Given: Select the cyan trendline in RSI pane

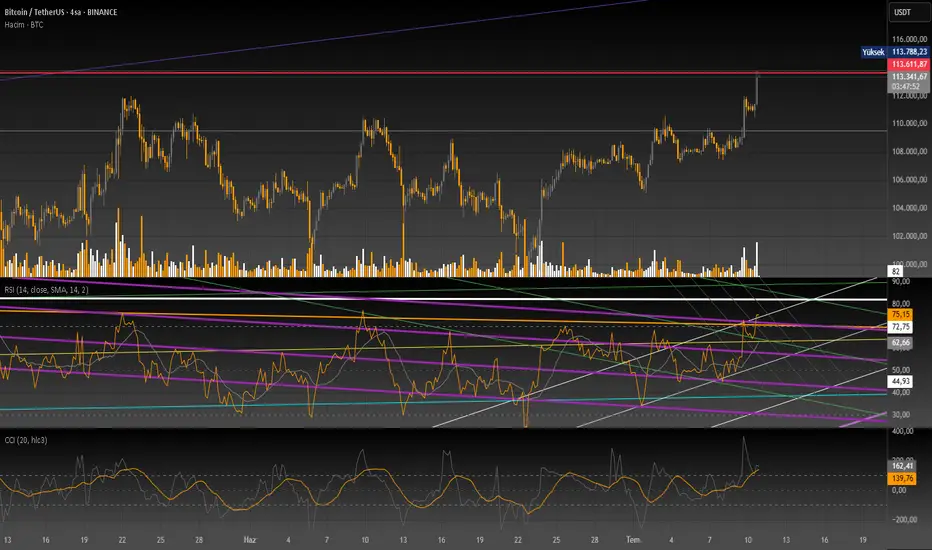Looking at the screenshot, I should (443, 401).
